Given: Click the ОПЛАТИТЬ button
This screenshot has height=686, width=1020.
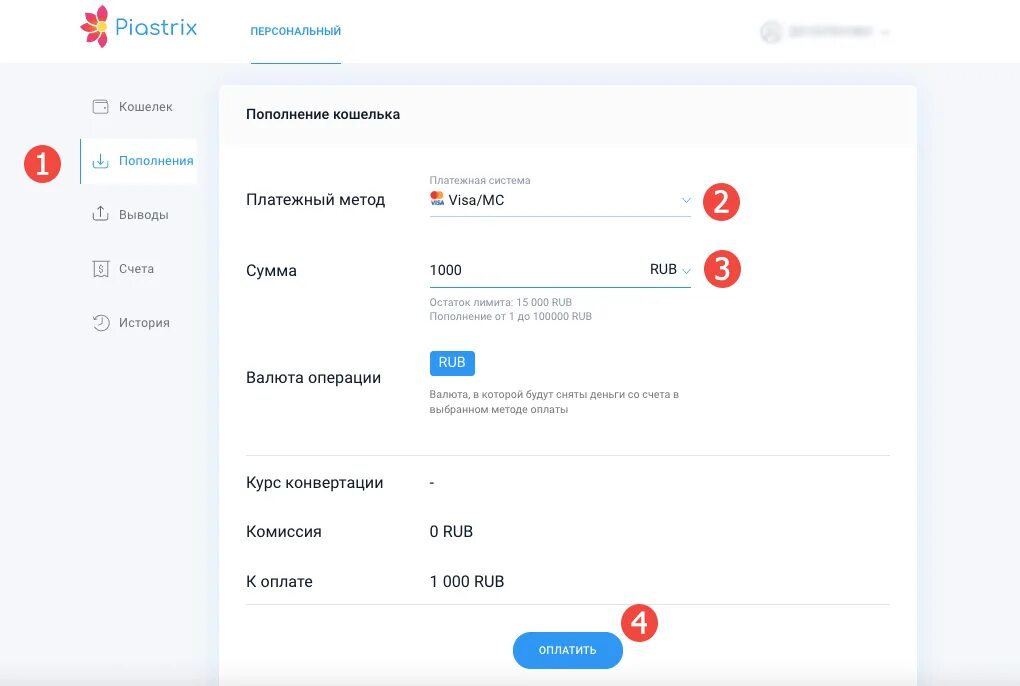Looking at the screenshot, I should pyautogui.click(x=567, y=650).
